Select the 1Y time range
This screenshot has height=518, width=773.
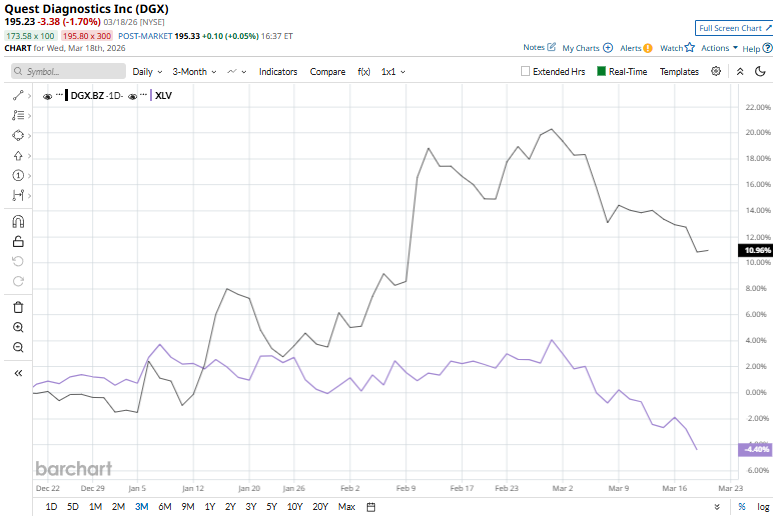coord(209,507)
